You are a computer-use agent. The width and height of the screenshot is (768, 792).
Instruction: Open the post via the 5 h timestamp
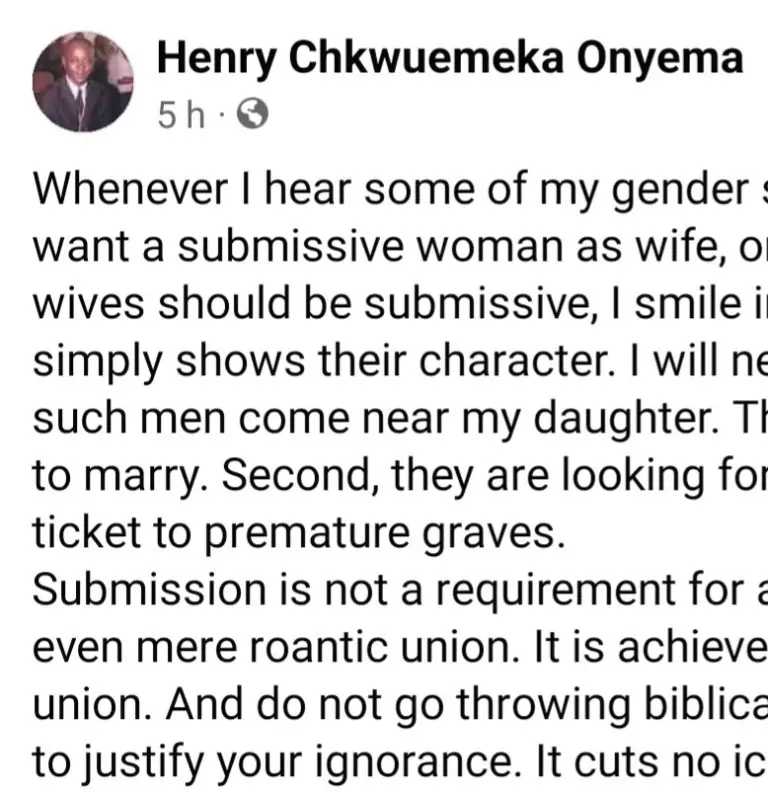click(181, 118)
